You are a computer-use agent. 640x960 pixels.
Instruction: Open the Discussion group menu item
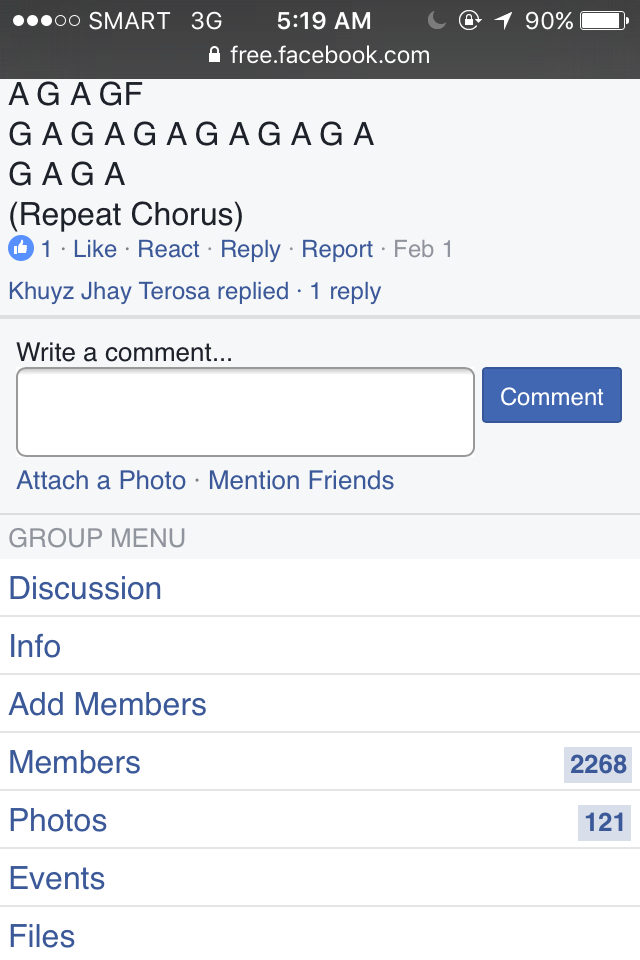point(320,588)
